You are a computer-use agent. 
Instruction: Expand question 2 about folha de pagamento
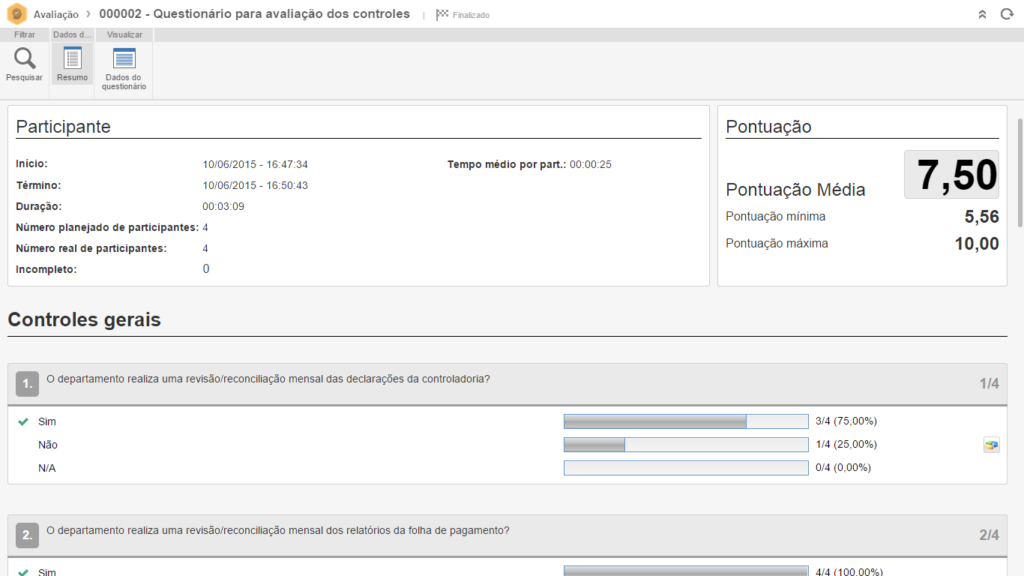[x=500, y=534]
